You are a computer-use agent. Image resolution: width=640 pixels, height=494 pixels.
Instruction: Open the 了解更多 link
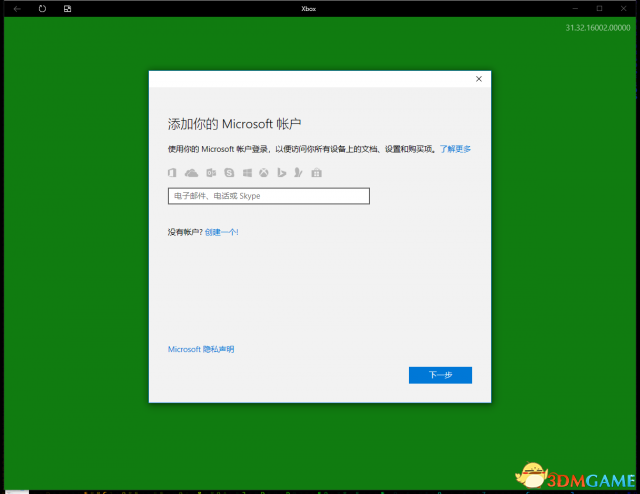(455, 149)
